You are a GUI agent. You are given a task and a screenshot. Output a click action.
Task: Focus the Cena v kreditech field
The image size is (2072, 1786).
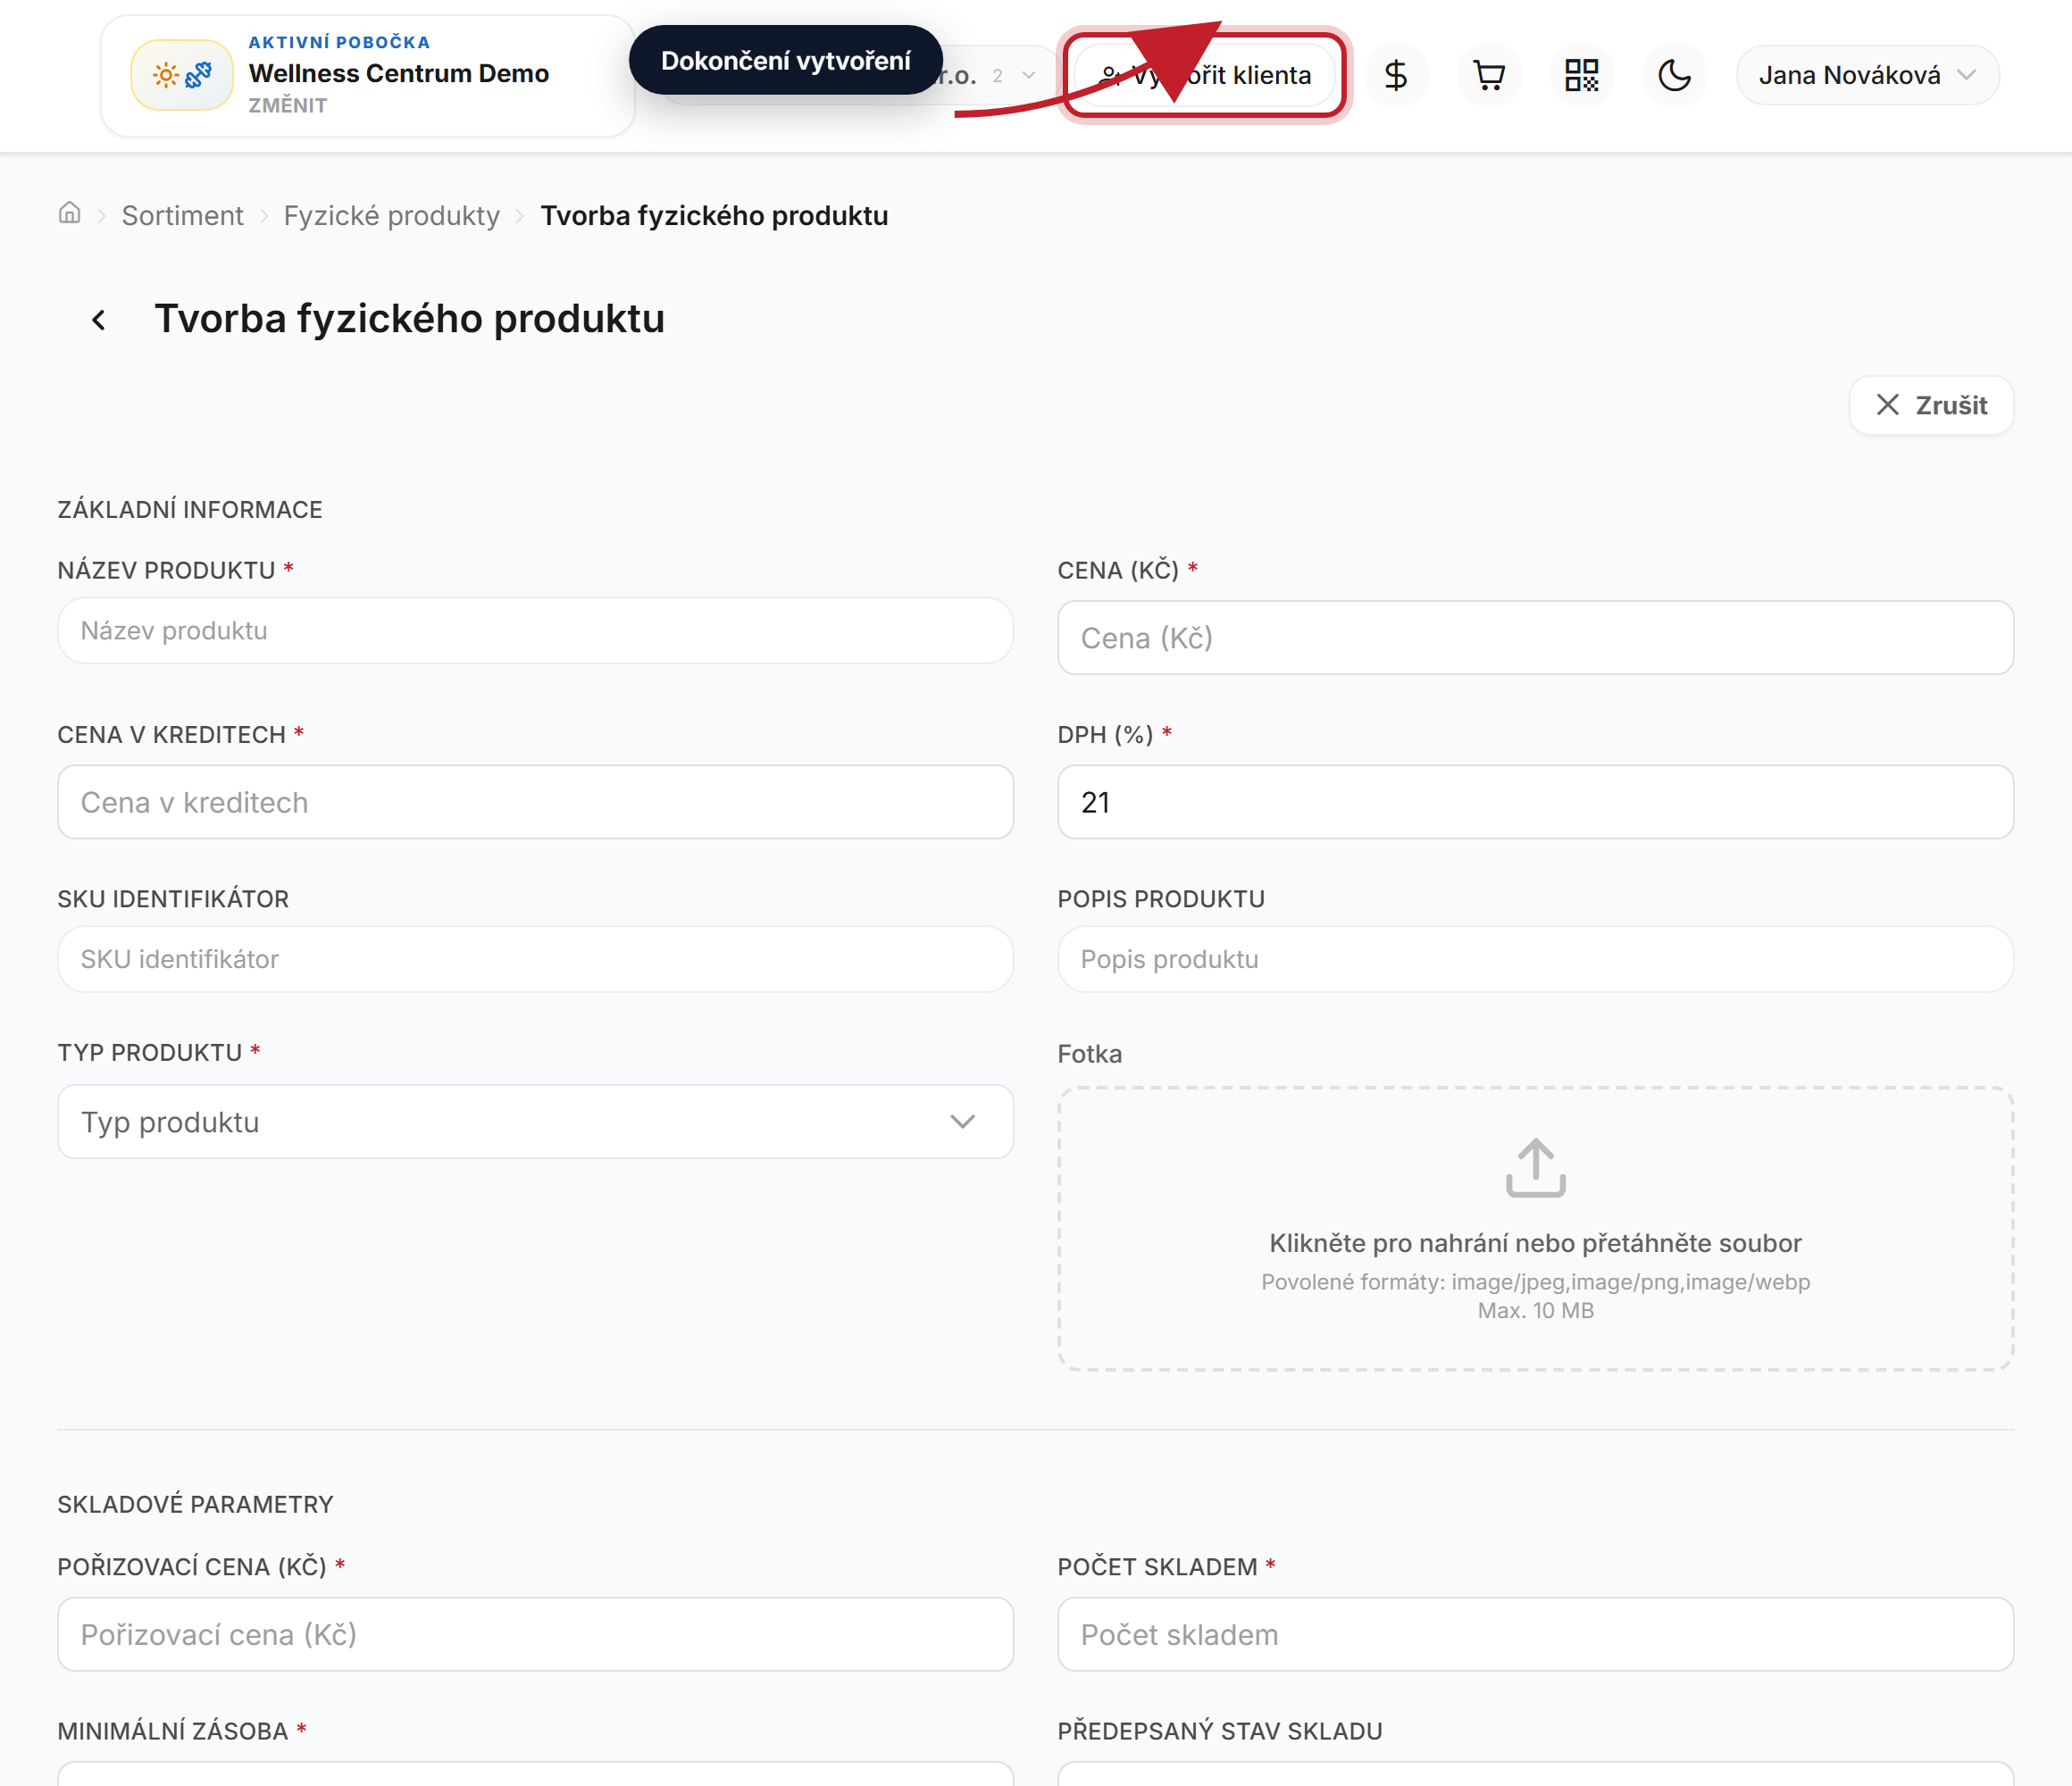(x=535, y=802)
